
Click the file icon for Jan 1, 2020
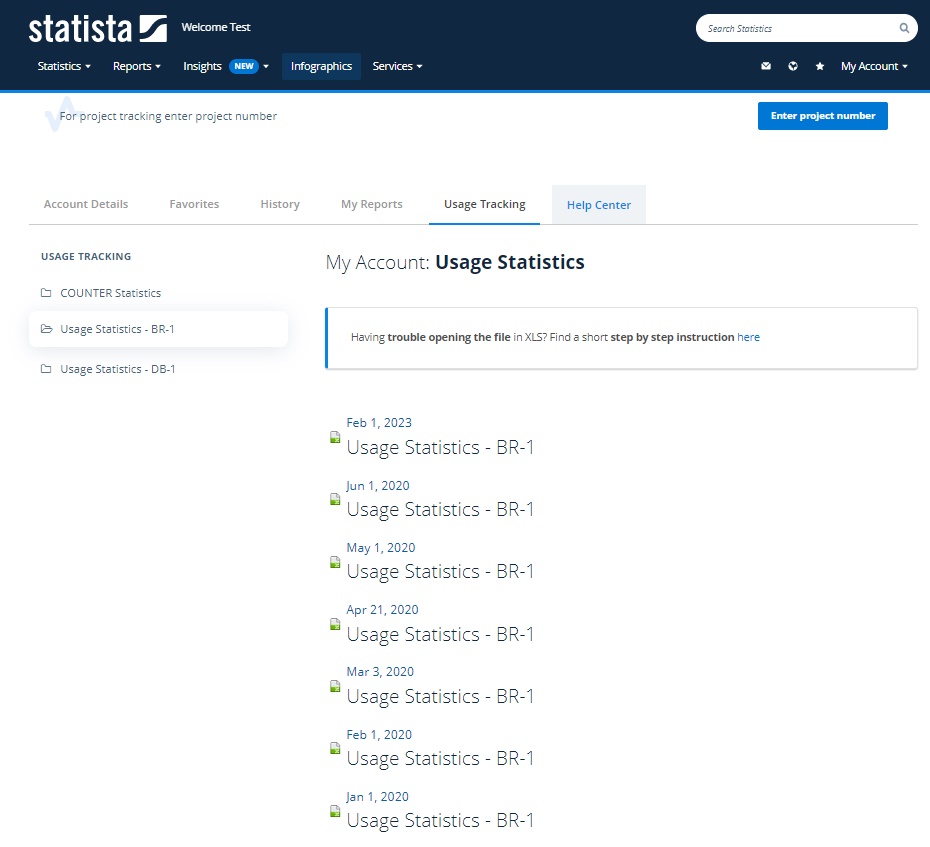(x=335, y=811)
